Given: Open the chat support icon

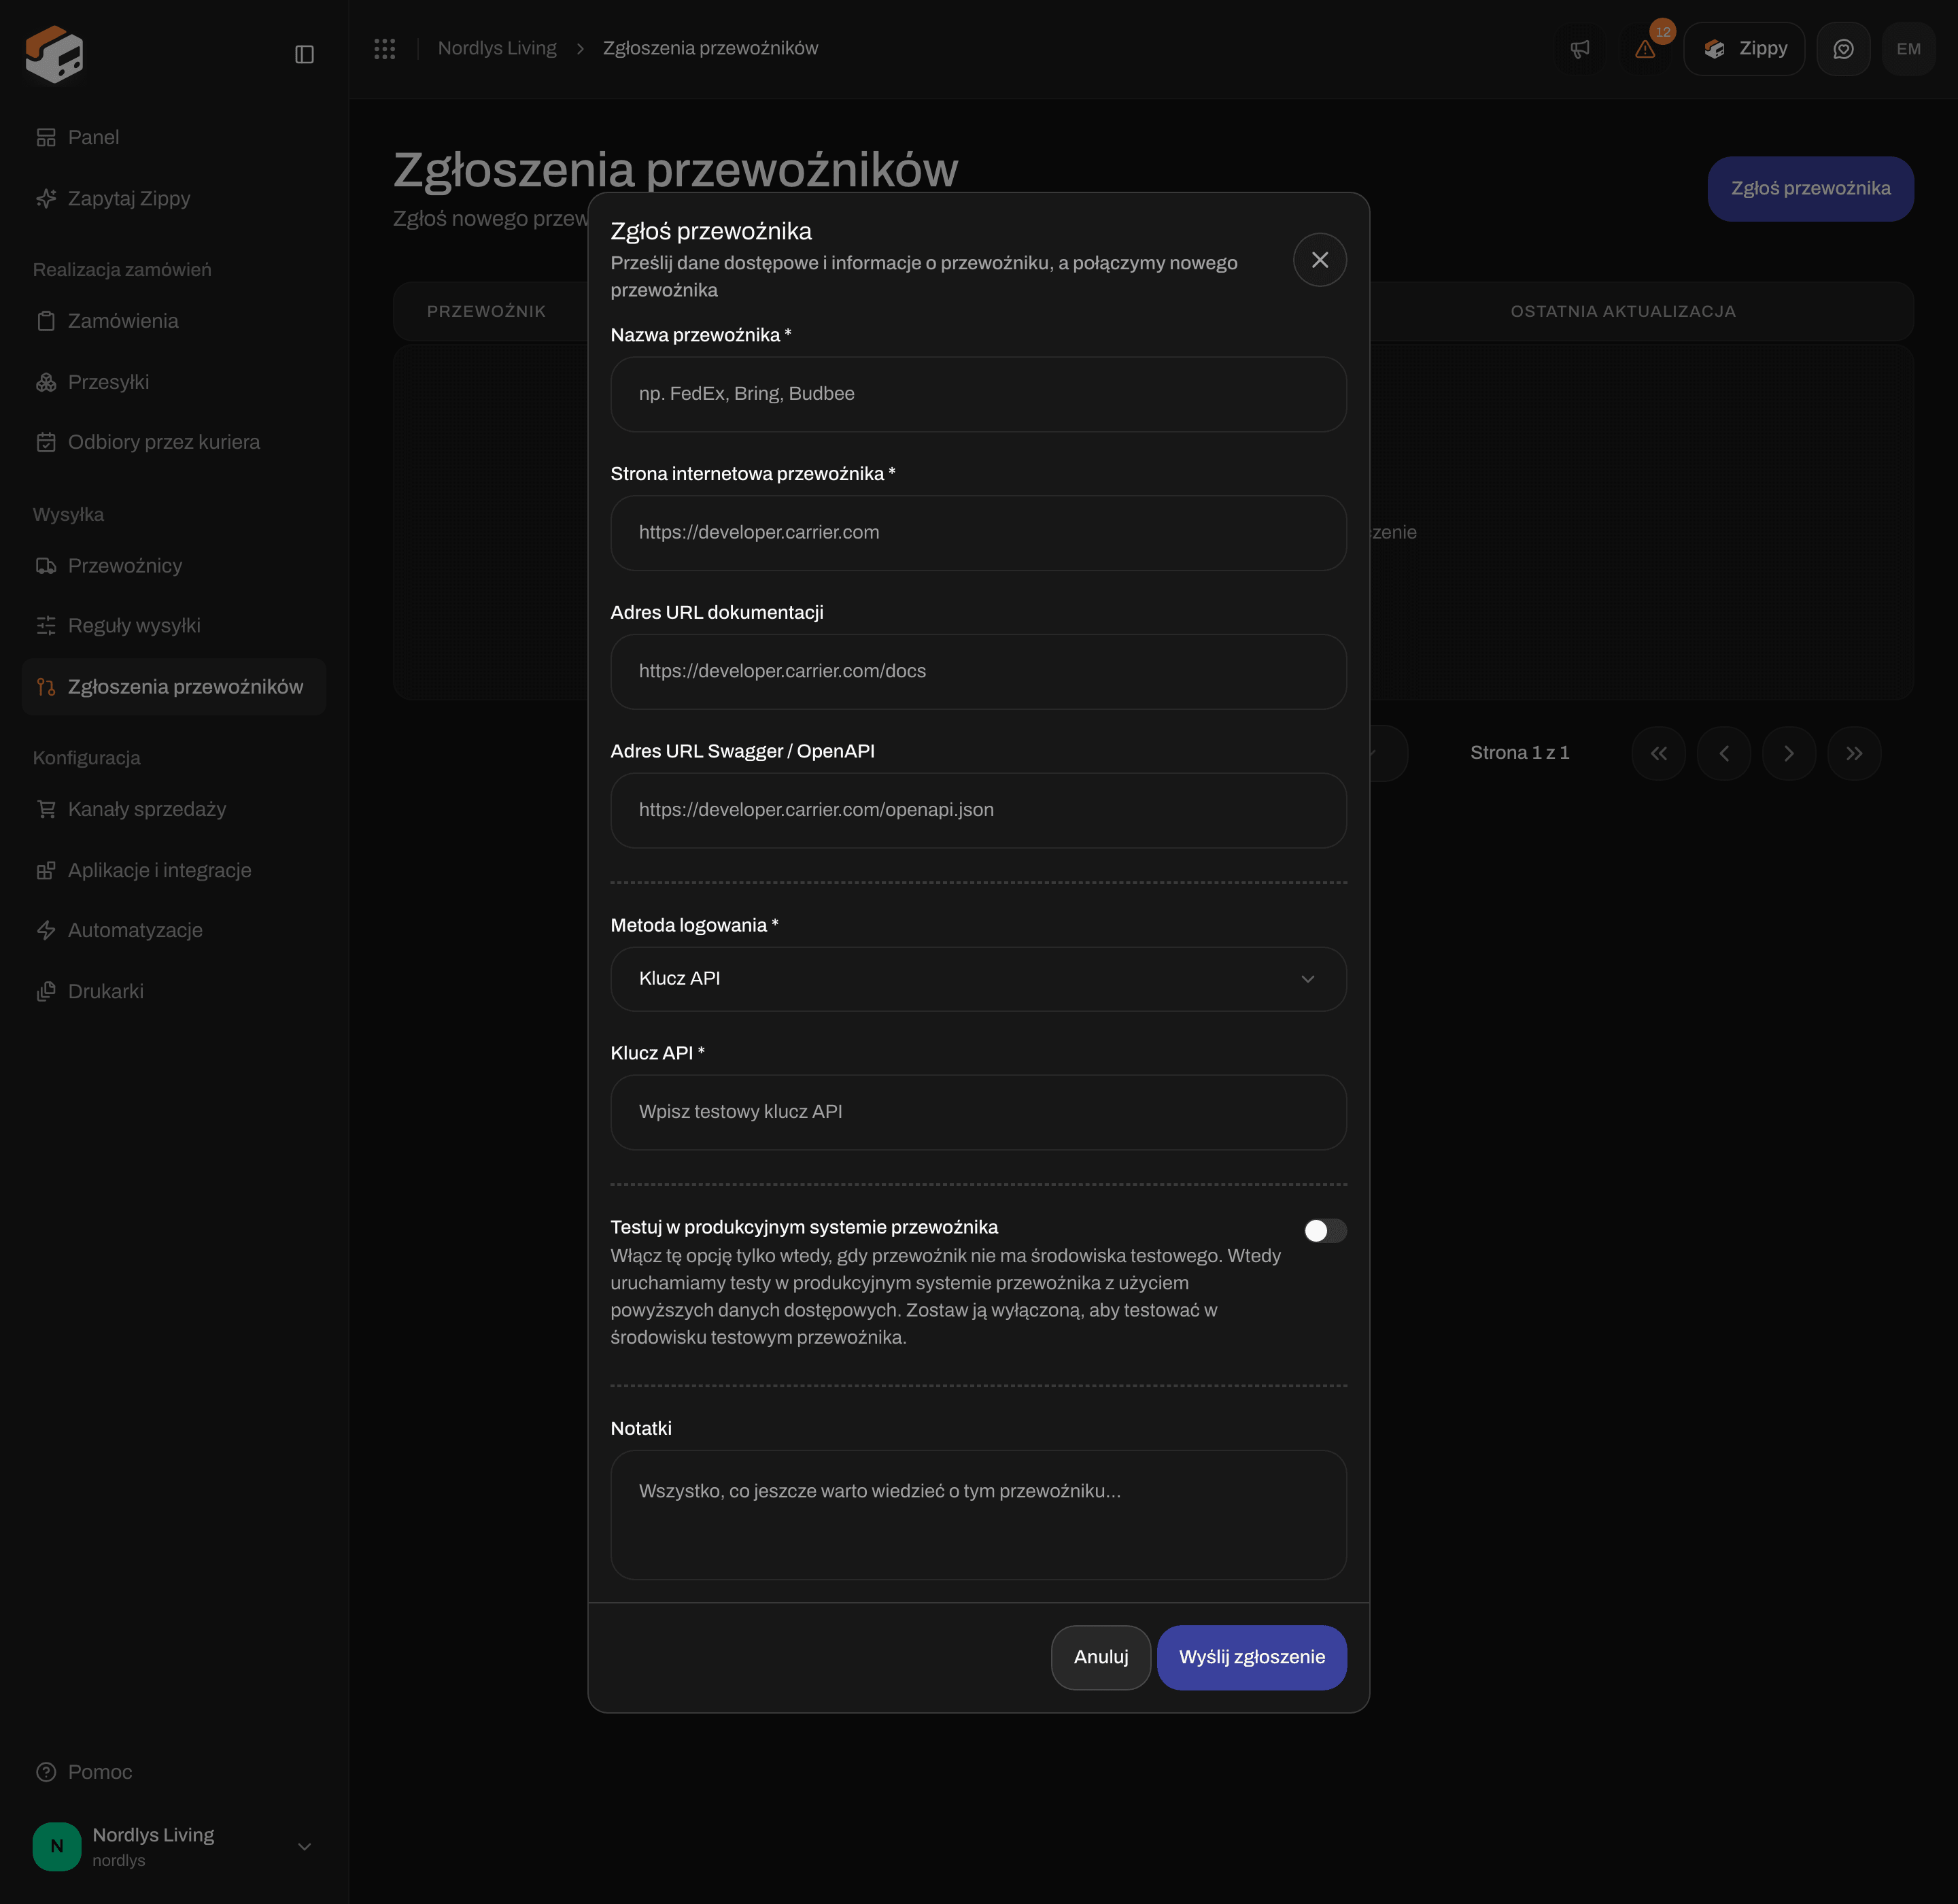Looking at the screenshot, I should [1843, 49].
